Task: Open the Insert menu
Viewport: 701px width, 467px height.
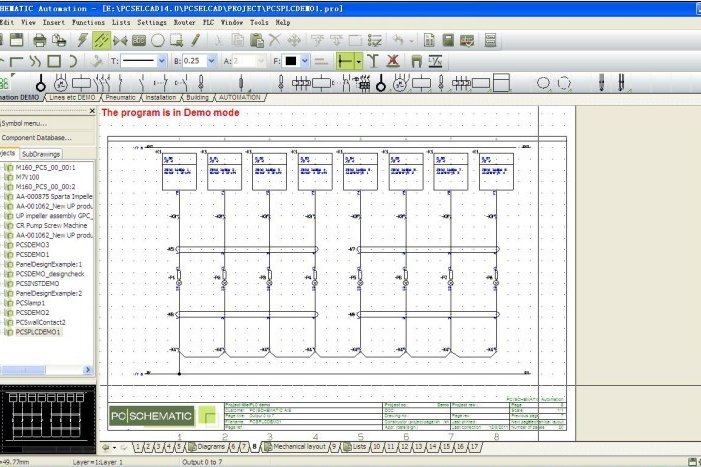Action: (54, 22)
